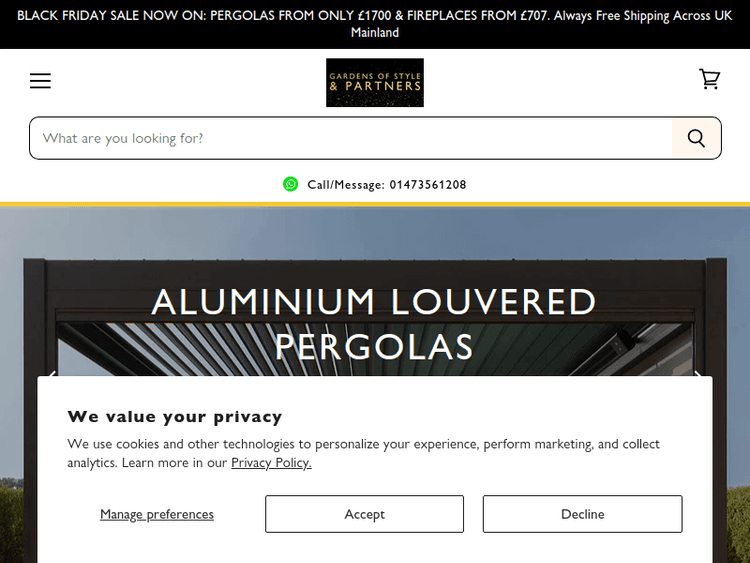Open the hamburger navigation menu
This screenshot has width=750, height=563.
(x=40, y=81)
